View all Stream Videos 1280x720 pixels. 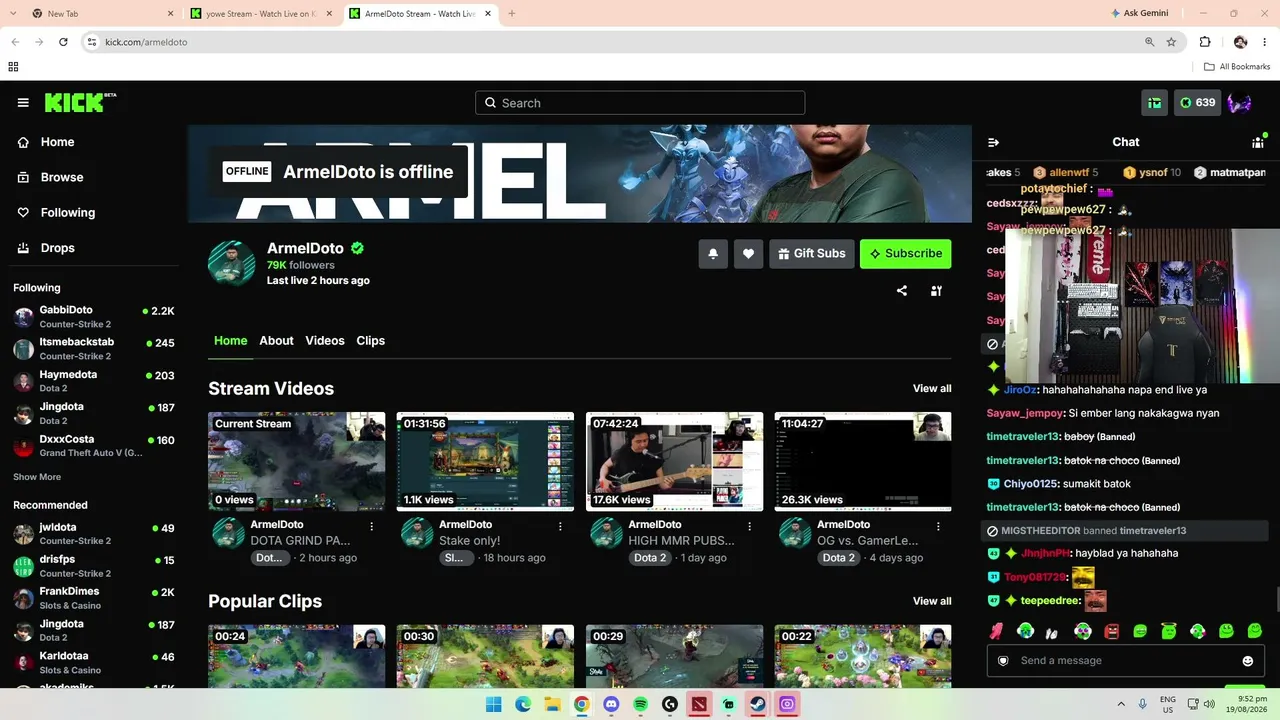932,389
